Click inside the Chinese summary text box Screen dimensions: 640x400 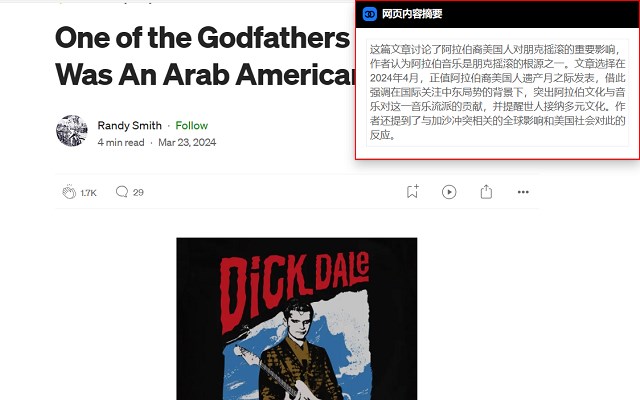click(x=497, y=92)
